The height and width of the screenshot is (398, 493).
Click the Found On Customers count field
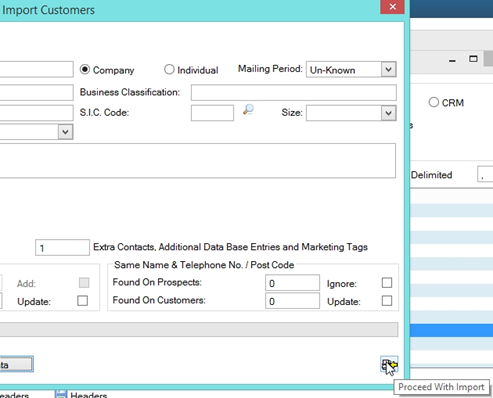coord(292,301)
